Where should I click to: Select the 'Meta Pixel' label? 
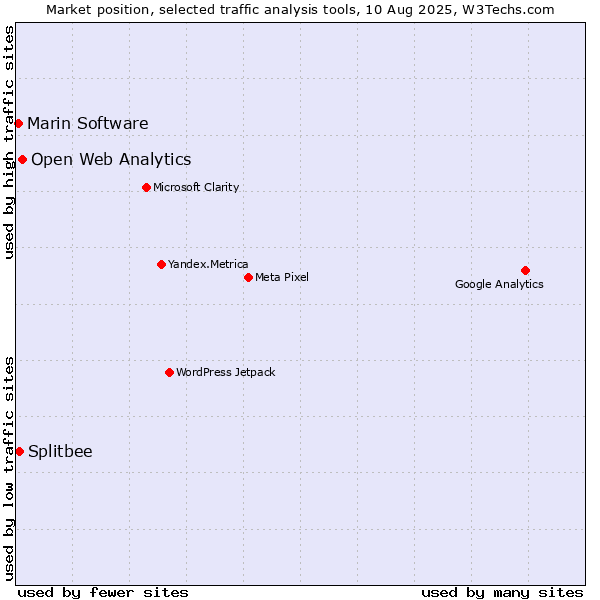pyautogui.click(x=282, y=277)
